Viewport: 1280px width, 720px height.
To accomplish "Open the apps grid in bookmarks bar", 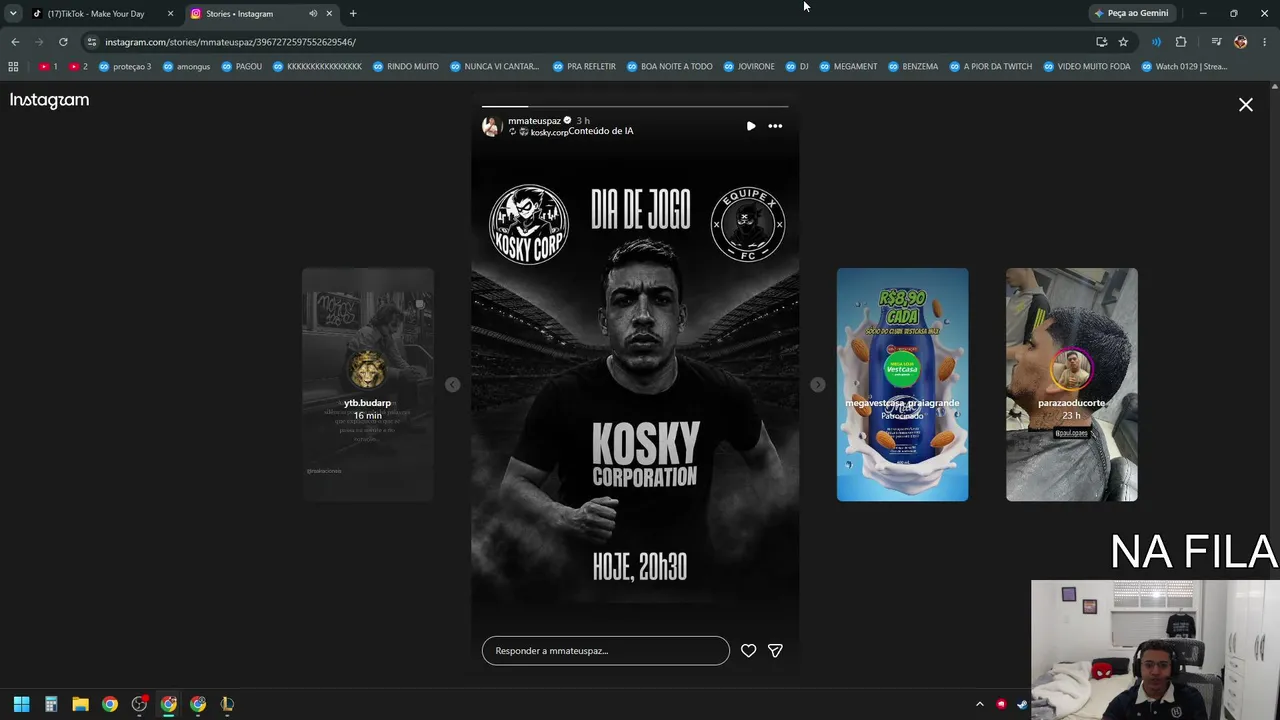I will tap(13, 67).
